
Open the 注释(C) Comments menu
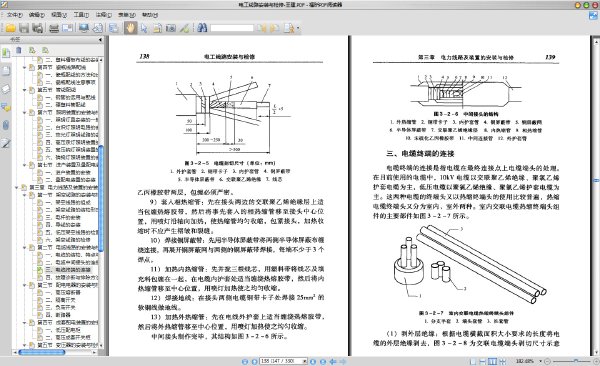pos(103,15)
